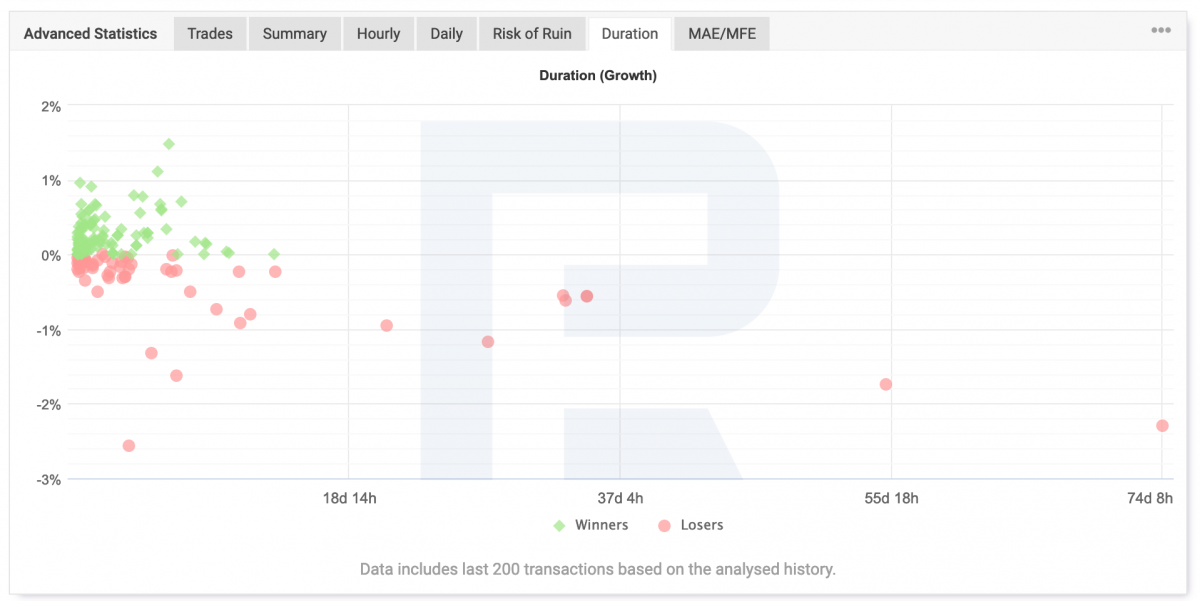Viewport: 1200px width, 601px height.
Task: Toggle the Winners series in legend
Action: click(590, 525)
